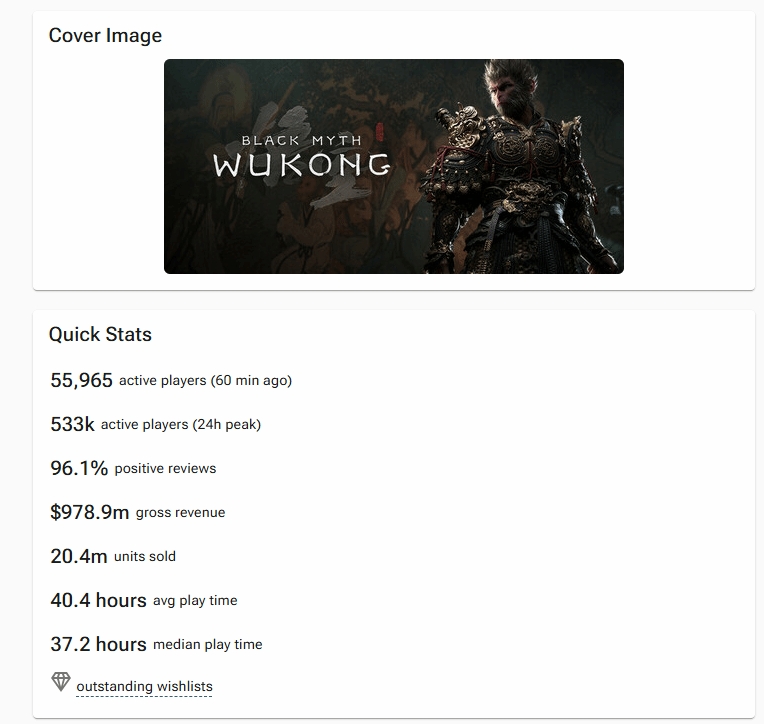Select the 37.2 hours value
The height and width of the screenshot is (724, 764).
98,644
